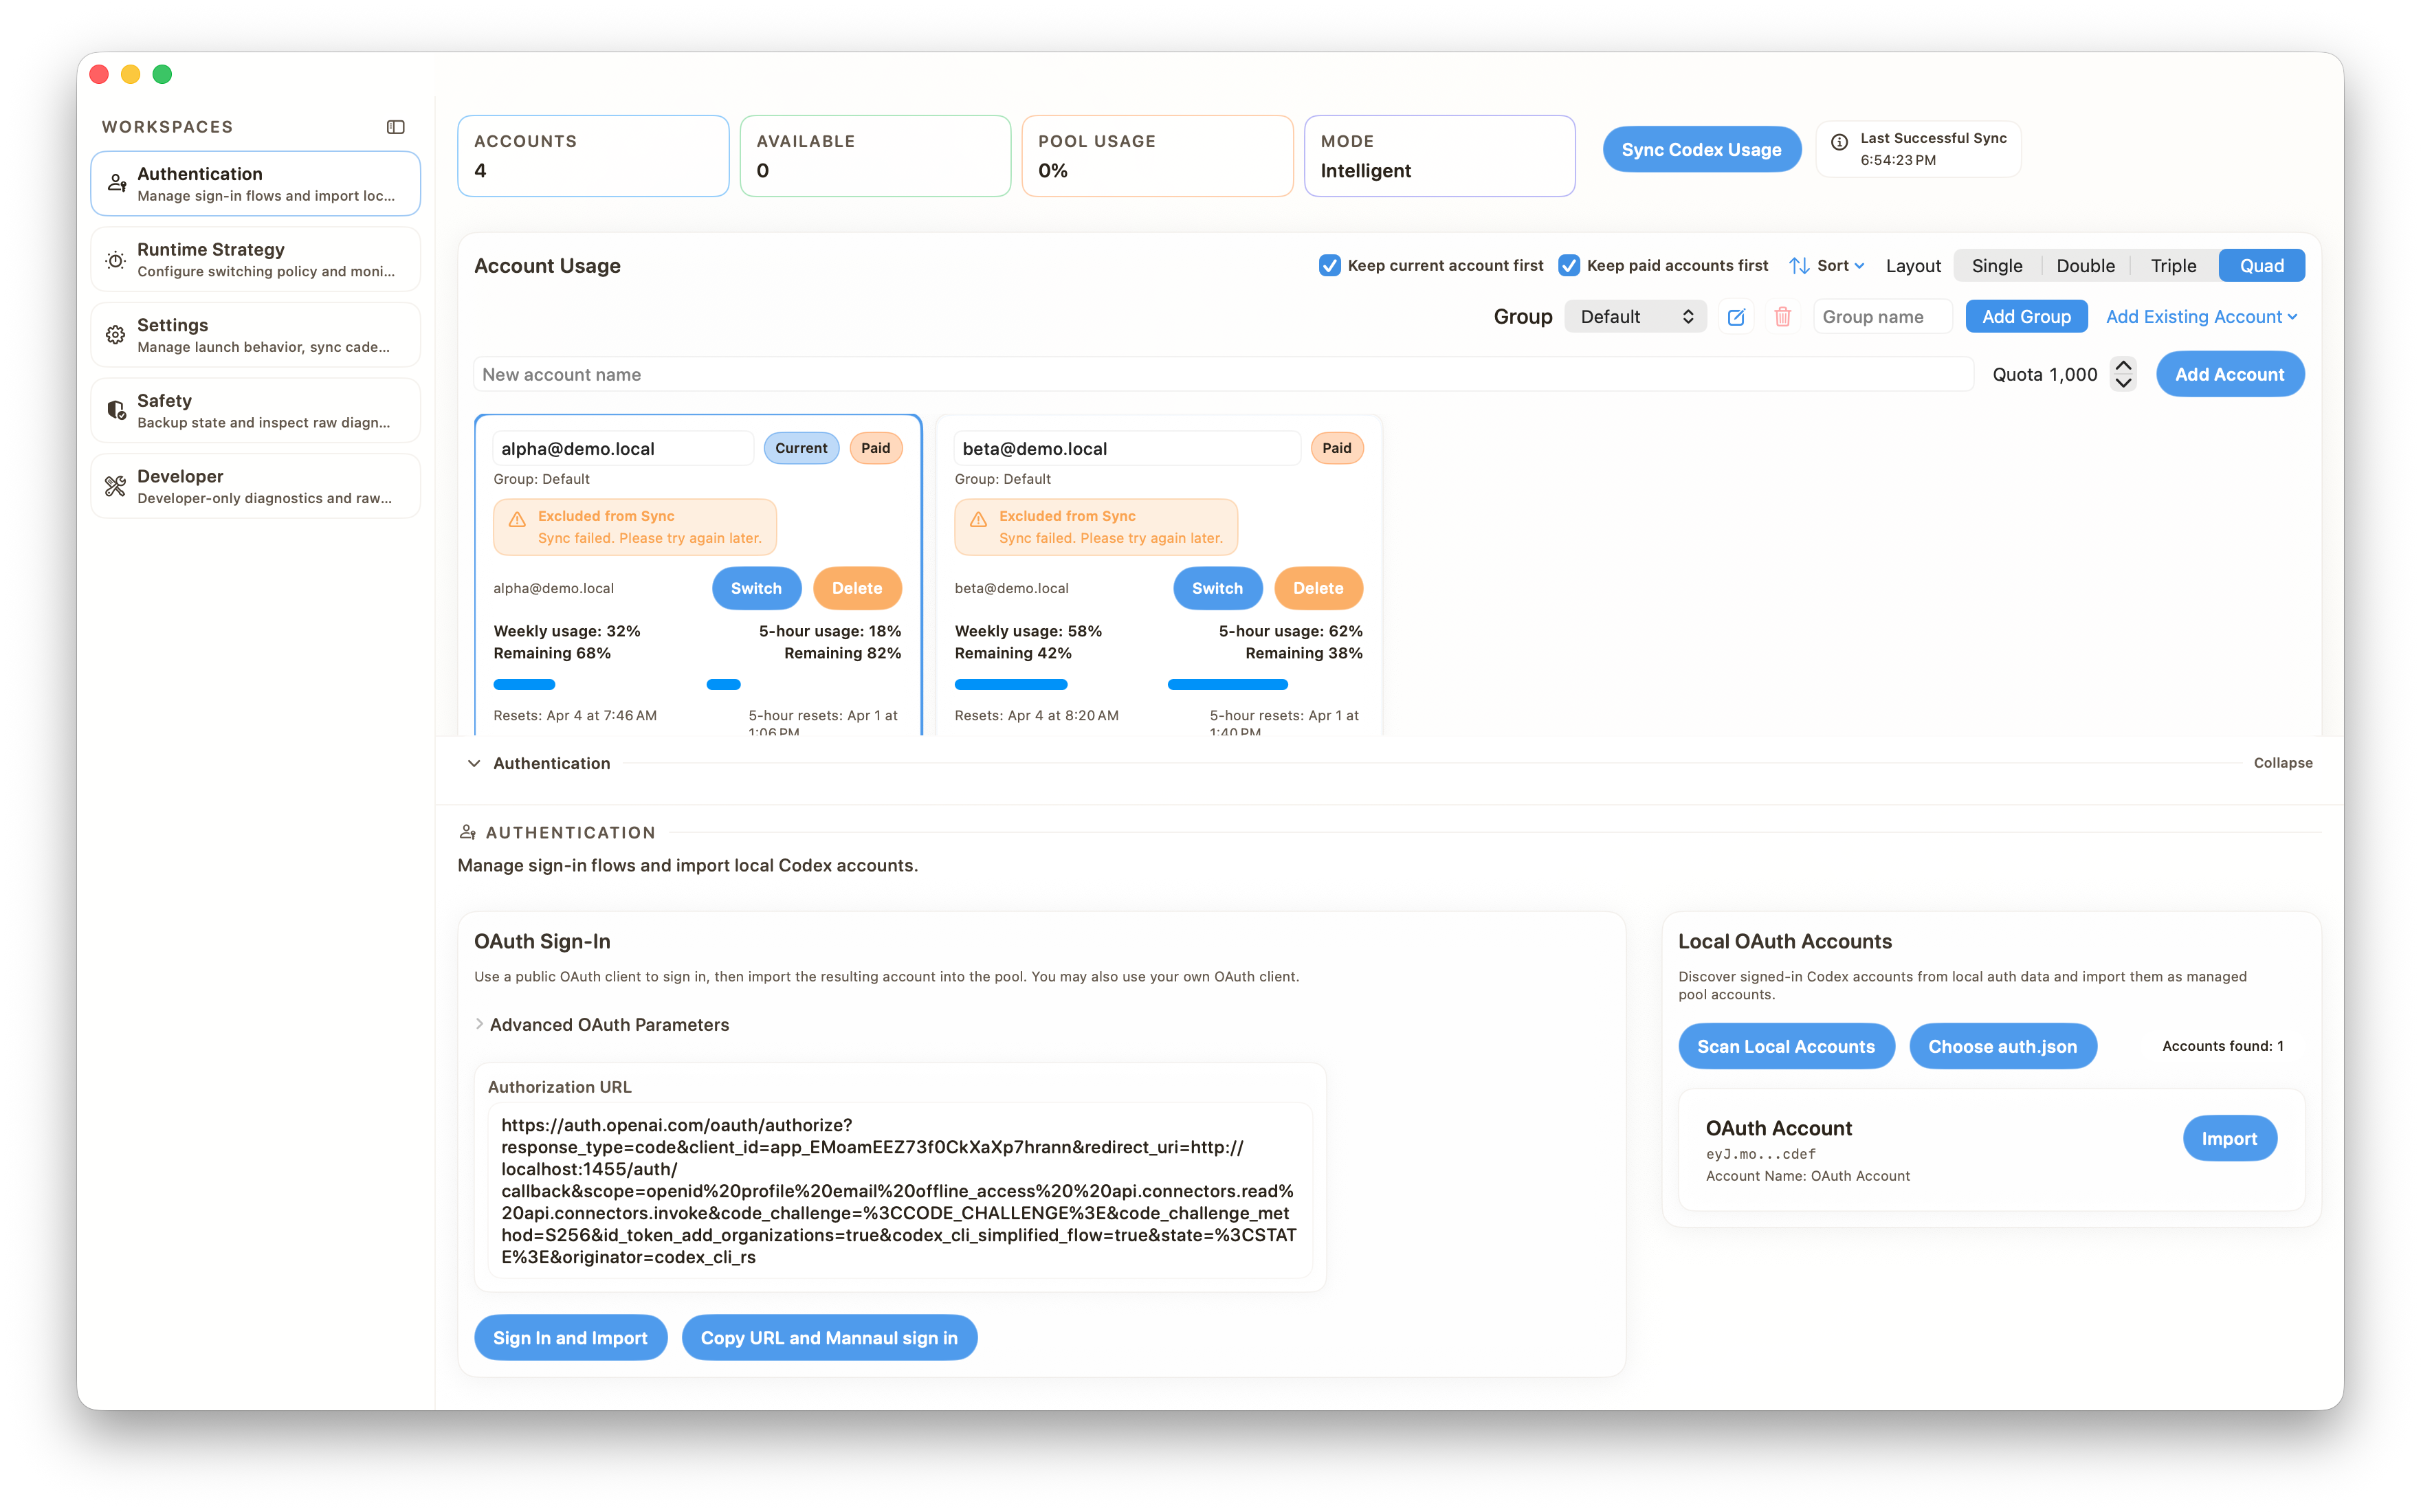The image size is (2421, 1512).
Task: Click the Paid badge on beta
Action: tap(1336, 448)
